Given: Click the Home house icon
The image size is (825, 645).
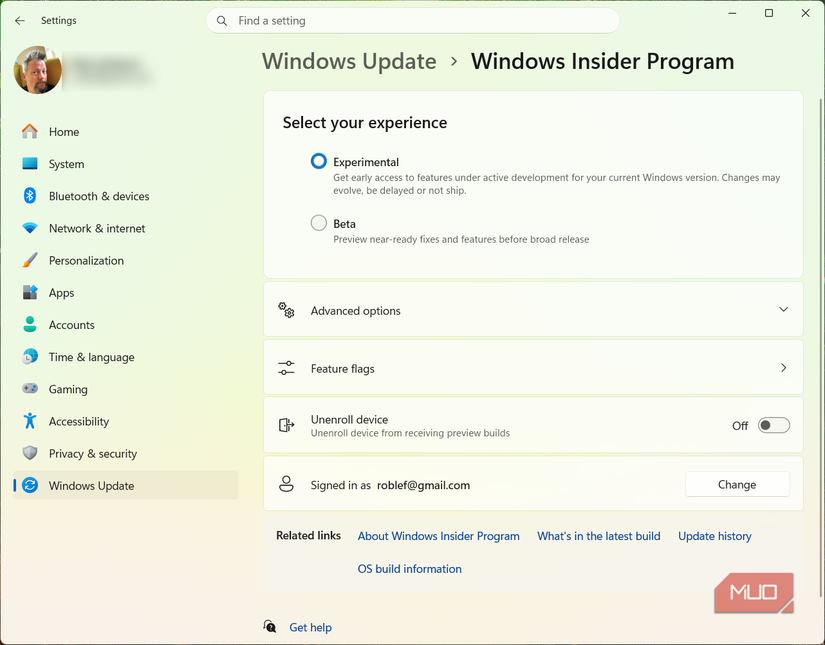Looking at the screenshot, I should (x=30, y=132).
